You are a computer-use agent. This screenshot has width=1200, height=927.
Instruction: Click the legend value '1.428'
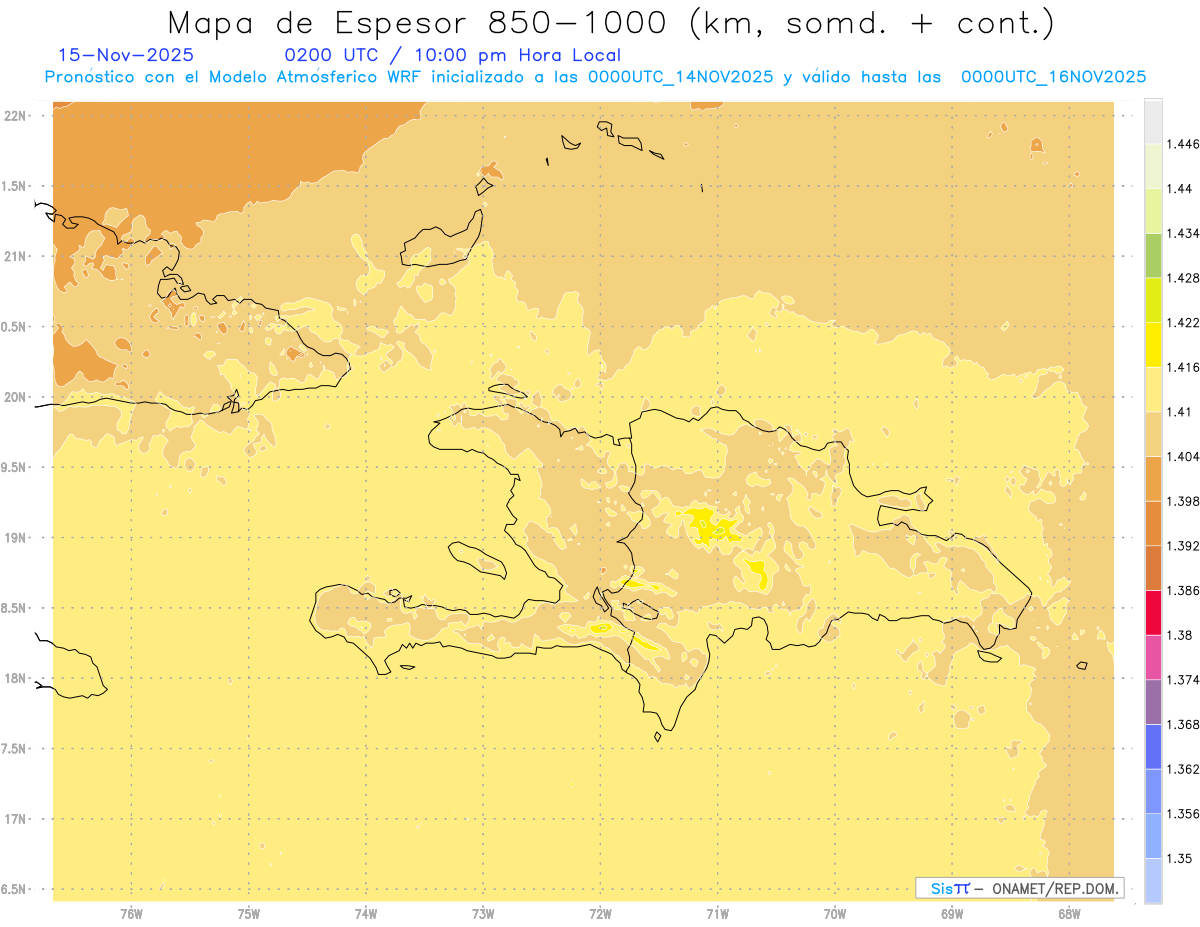[x=1183, y=278]
